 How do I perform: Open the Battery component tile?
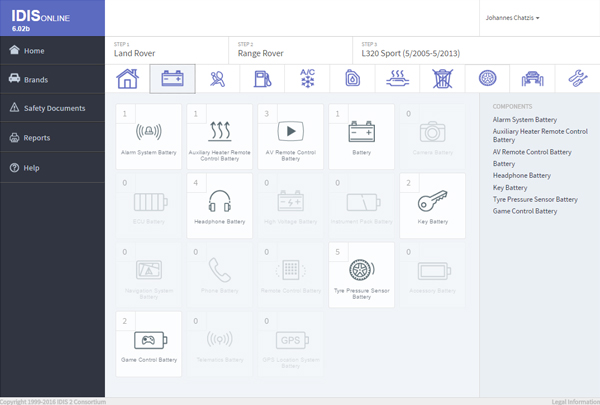point(362,137)
